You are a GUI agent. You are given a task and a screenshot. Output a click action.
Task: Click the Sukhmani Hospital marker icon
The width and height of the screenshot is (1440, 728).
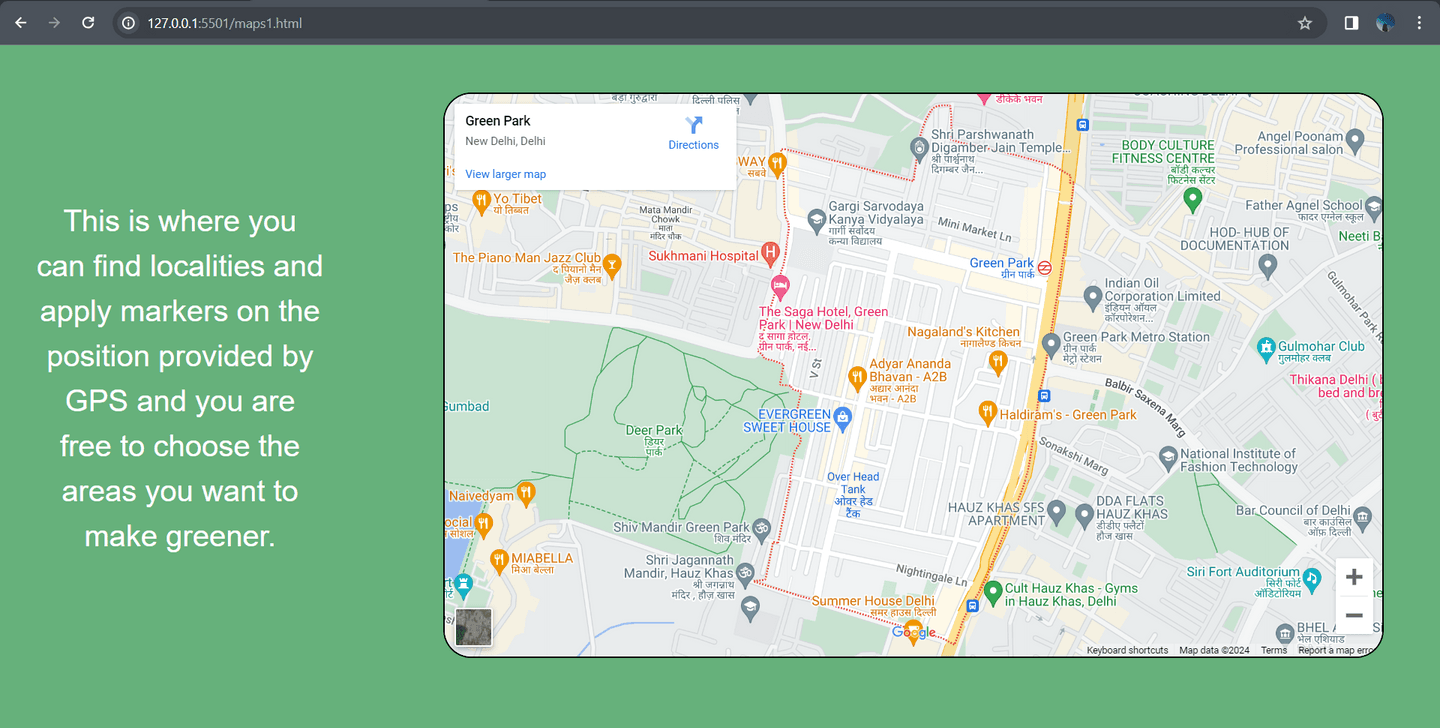770,253
